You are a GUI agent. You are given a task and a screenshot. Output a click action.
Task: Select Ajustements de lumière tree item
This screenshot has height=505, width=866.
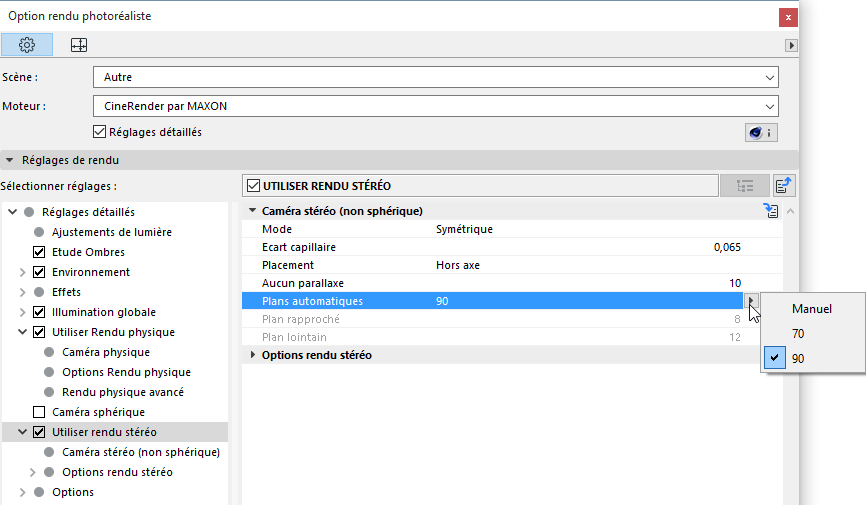[x=111, y=232]
